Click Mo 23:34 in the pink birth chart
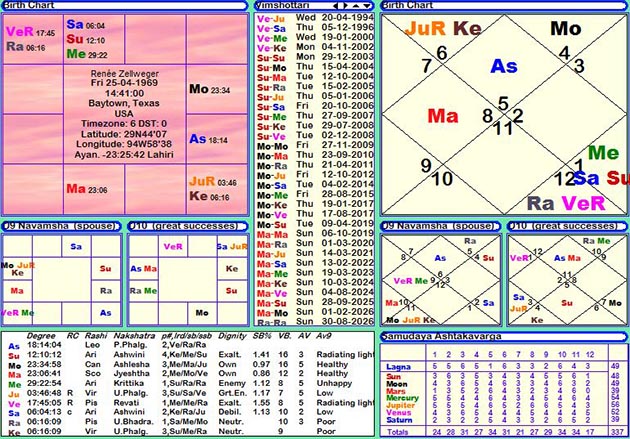Viewport: 630px width, 439px height. click(210, 89)
